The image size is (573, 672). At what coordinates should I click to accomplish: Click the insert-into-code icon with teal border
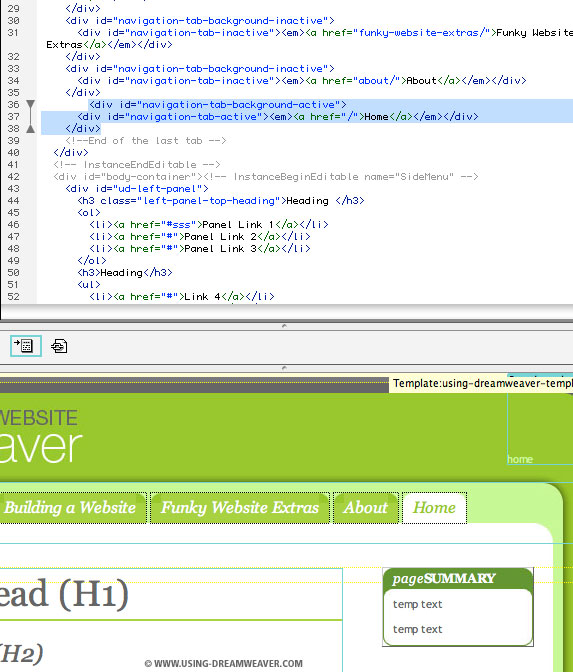[x=26, y=346]
